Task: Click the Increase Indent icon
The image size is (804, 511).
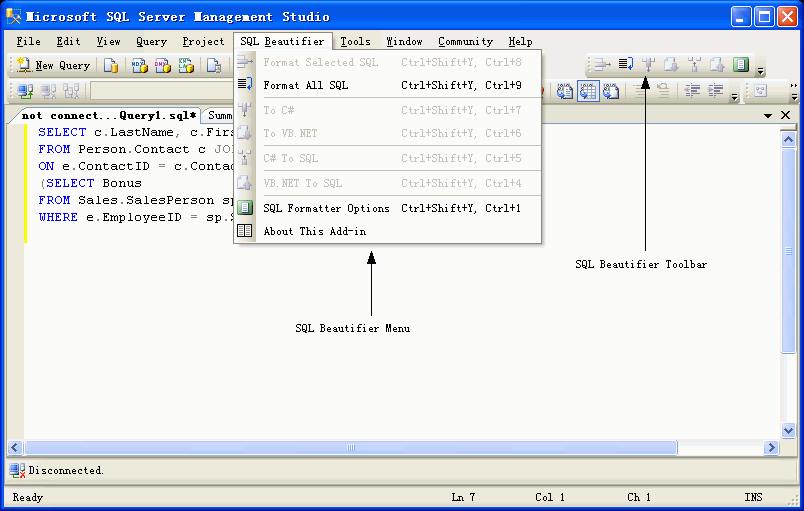Action: pos(715,91)
